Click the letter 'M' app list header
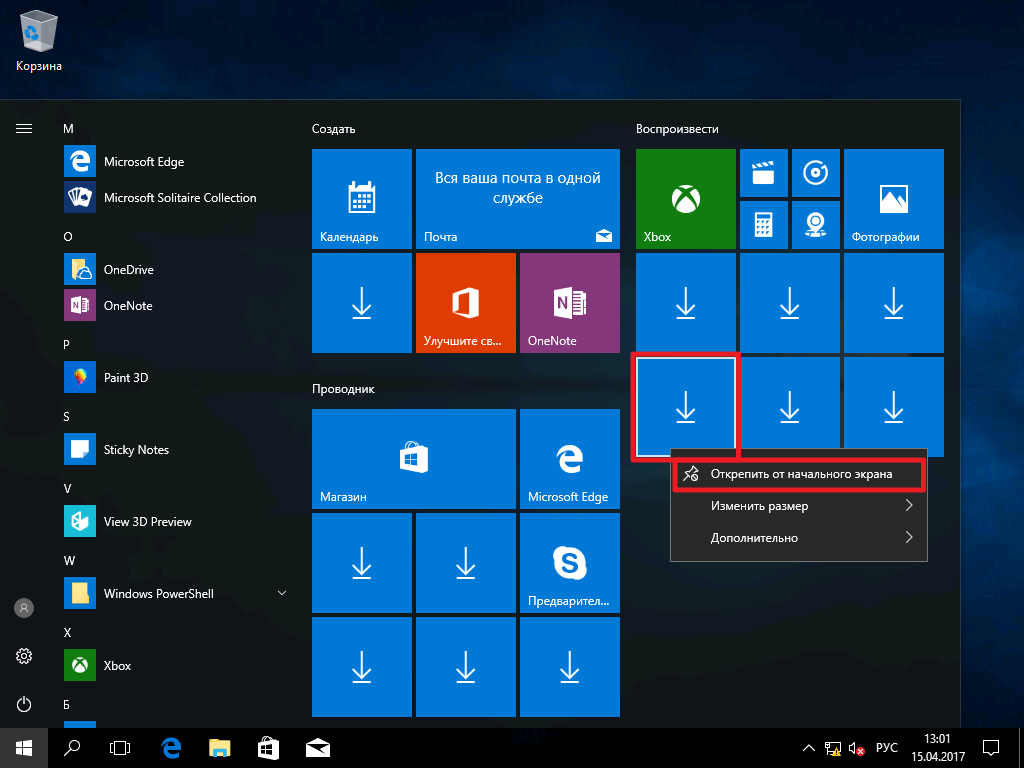This screenshot has width=1024, height=768. (x=68, y=129)
